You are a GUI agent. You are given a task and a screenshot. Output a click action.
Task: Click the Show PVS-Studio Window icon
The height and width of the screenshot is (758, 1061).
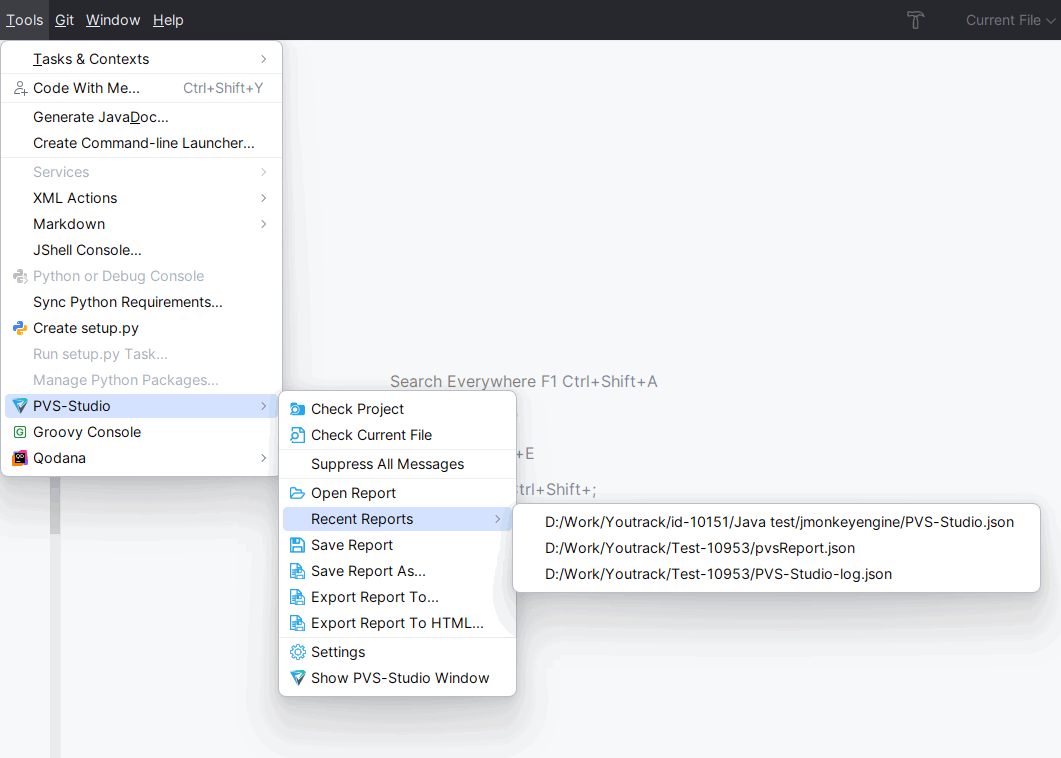[x=297, y=678]
